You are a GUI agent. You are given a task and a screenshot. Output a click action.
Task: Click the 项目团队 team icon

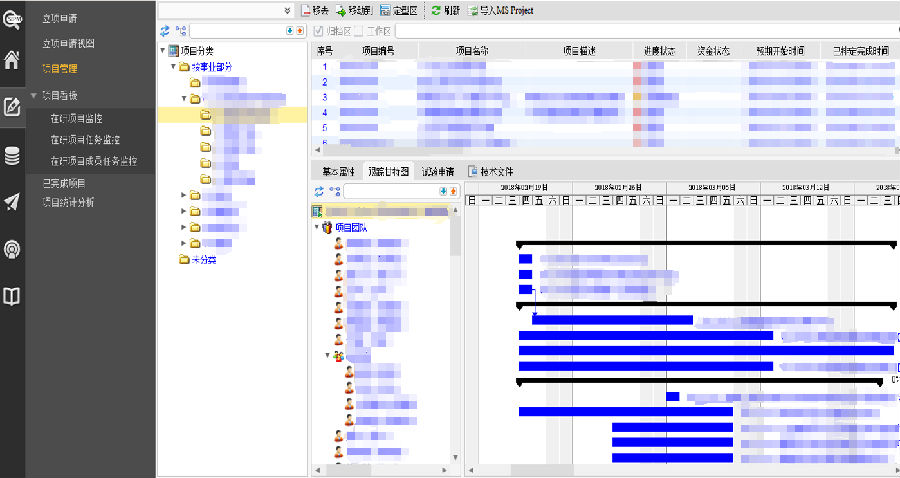click(327, 228)
